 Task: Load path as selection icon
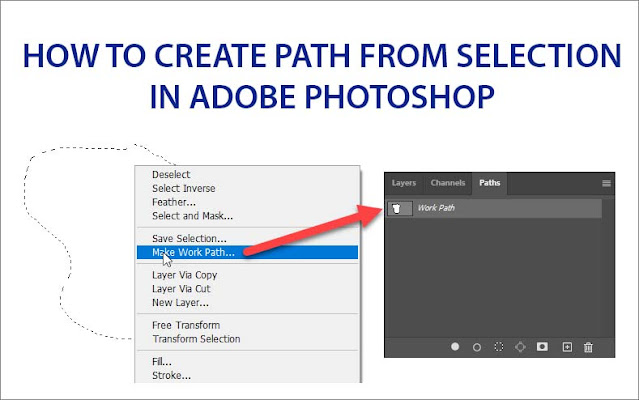tap(499, 347)
